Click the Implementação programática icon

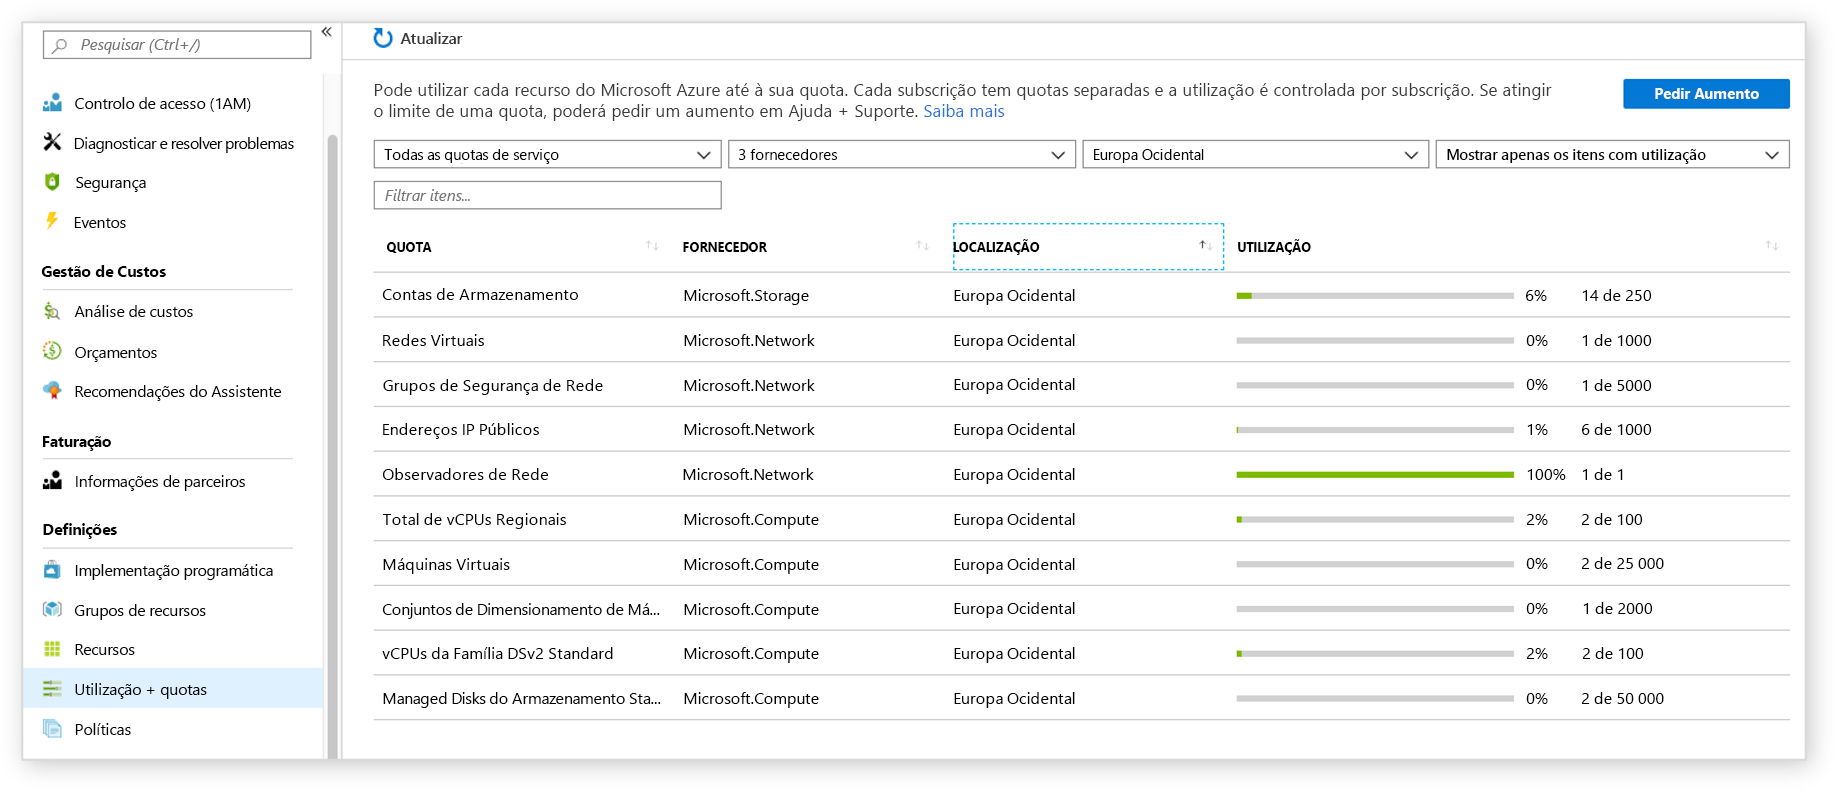52,570
